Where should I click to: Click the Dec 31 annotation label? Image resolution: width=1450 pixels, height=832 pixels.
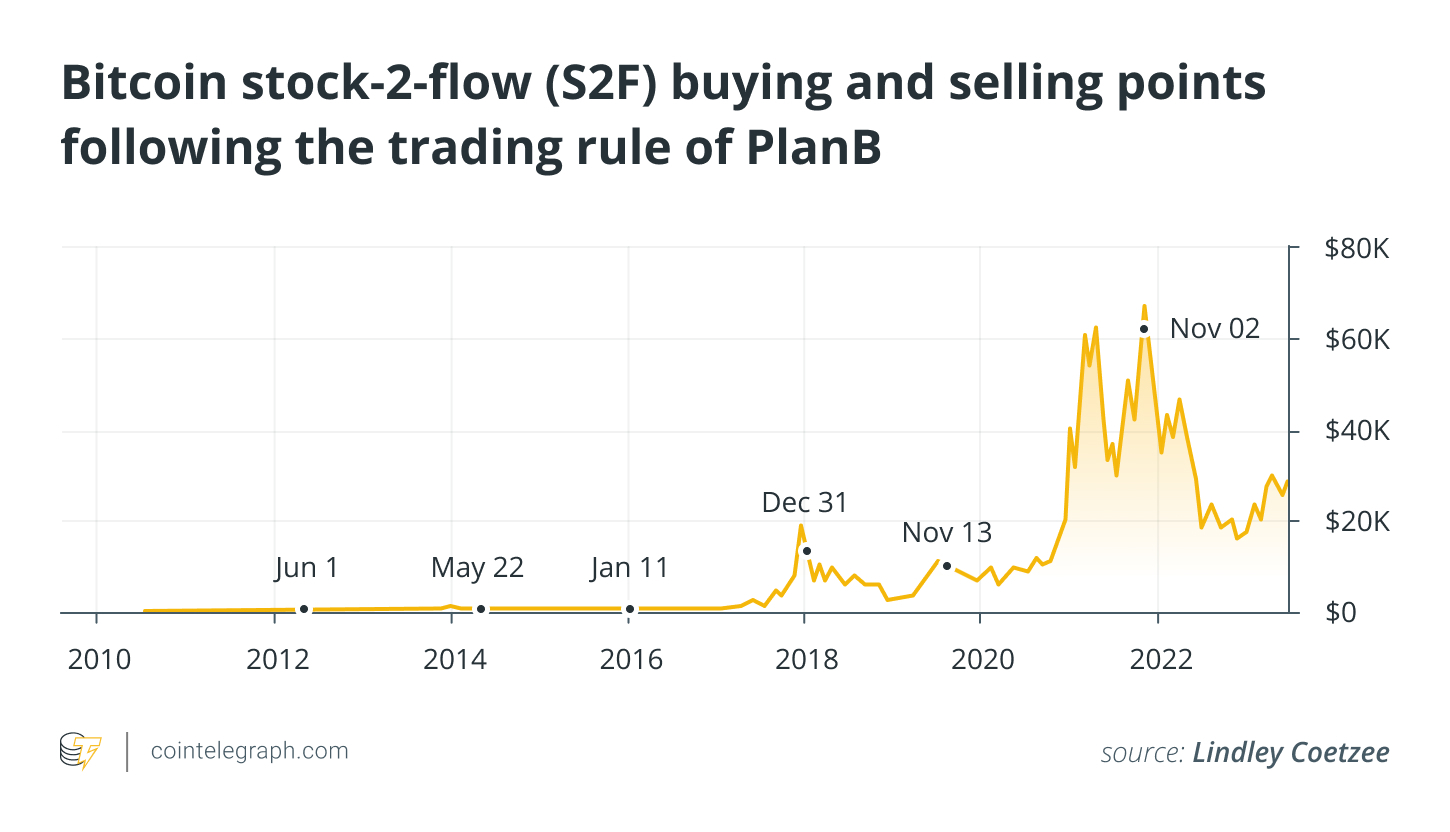tap(804, 502)
